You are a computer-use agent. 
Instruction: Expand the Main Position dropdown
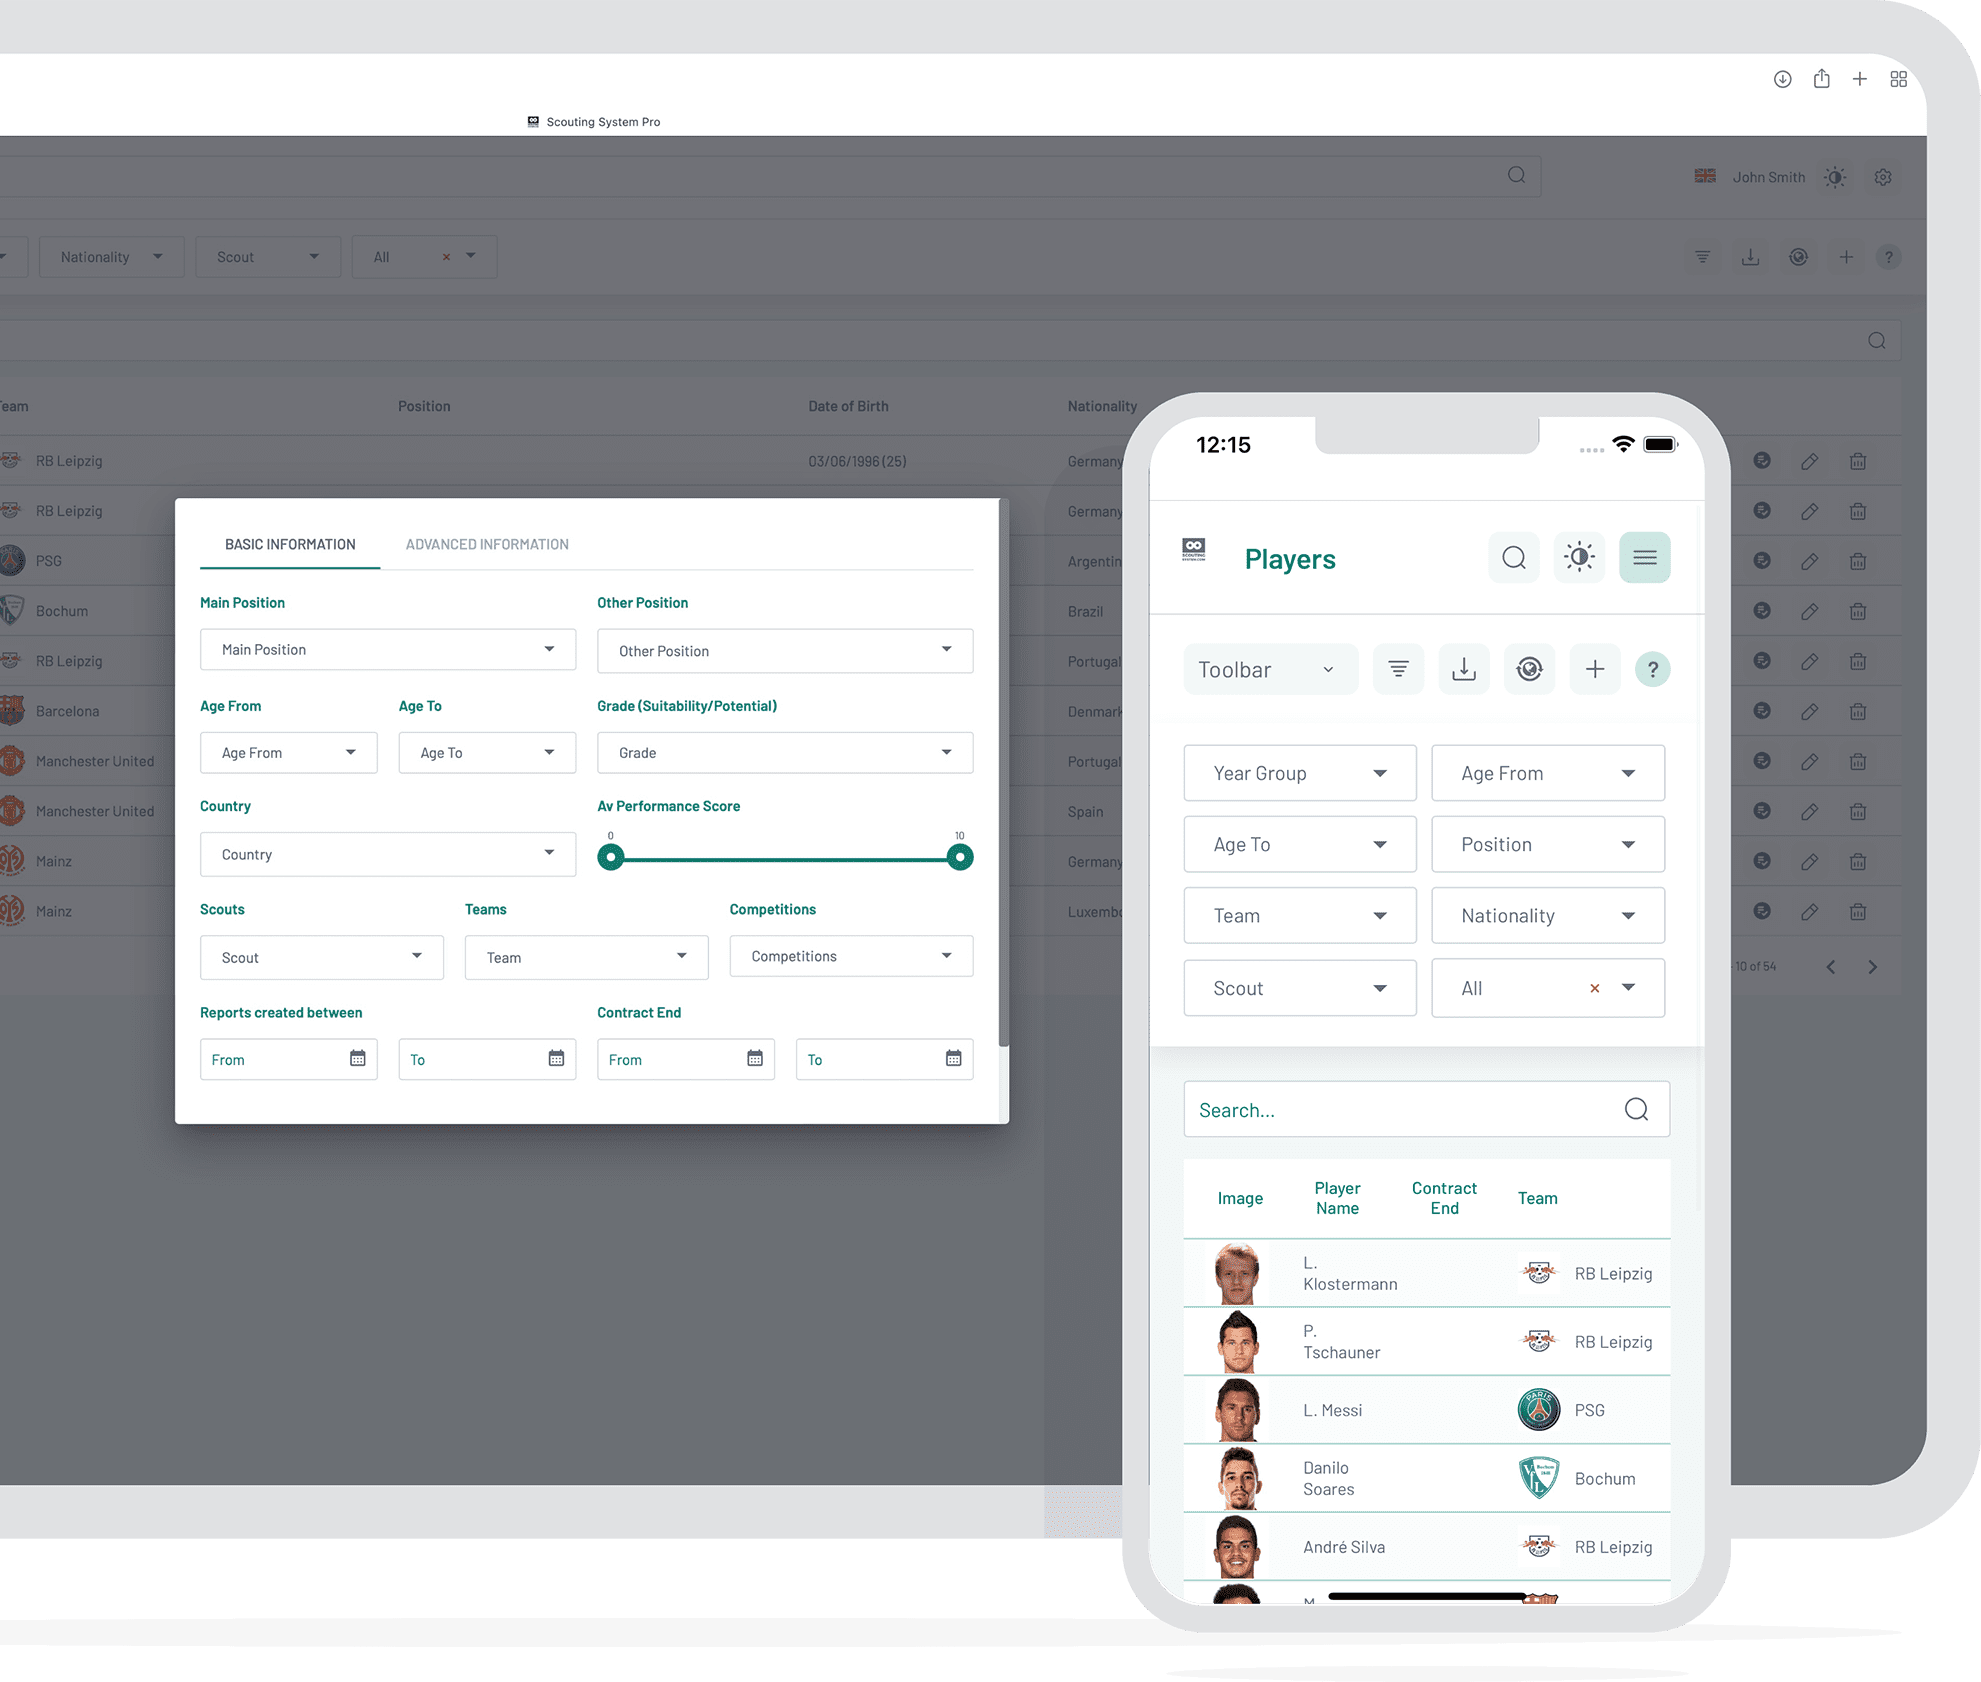click(384, 649)
